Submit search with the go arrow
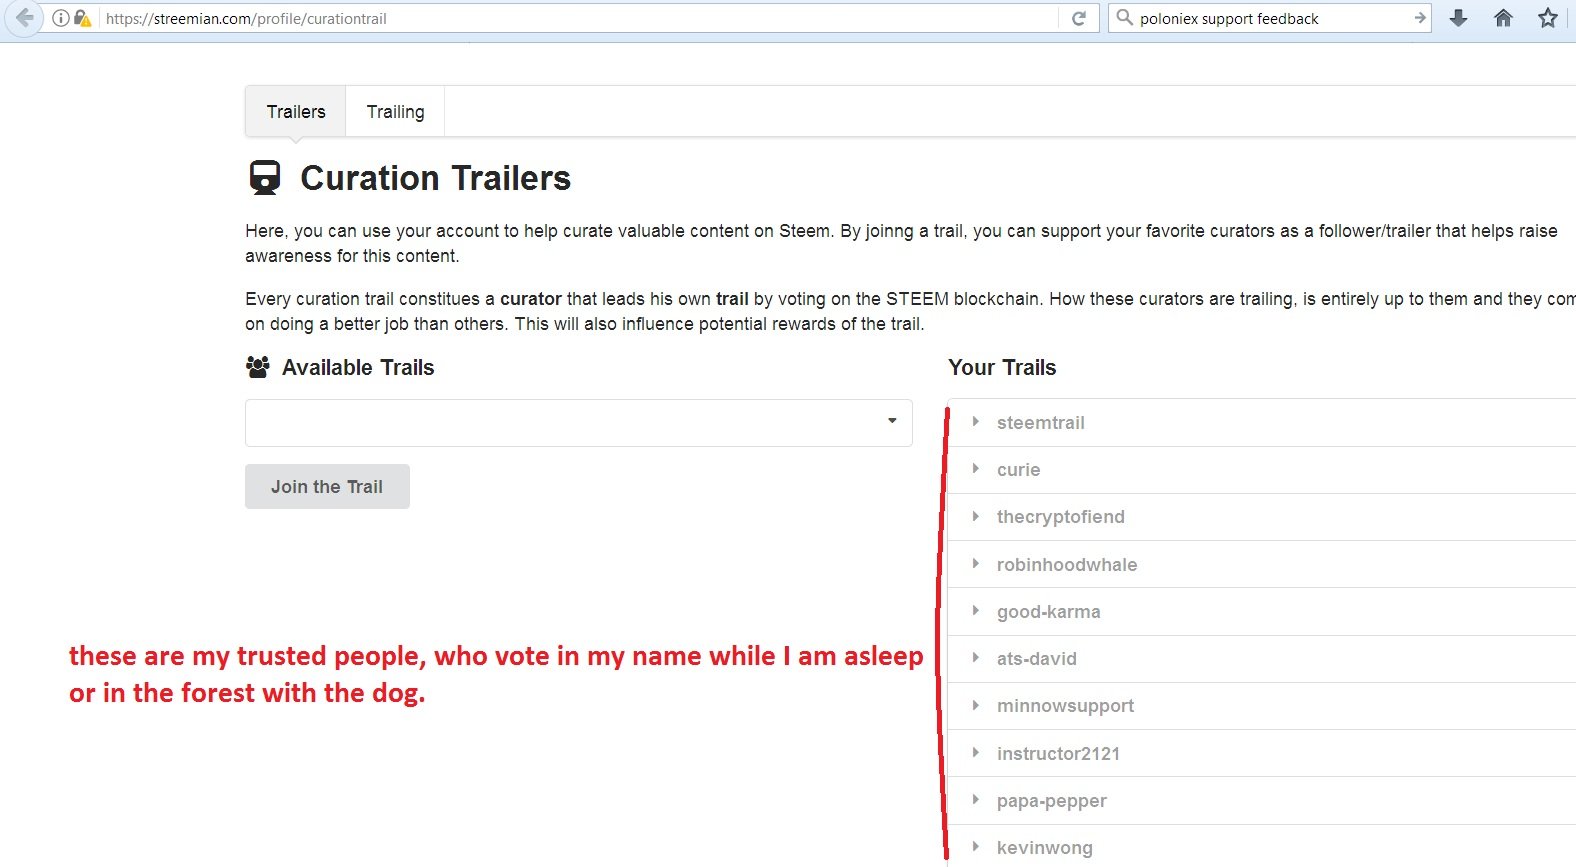 (x=1419, y=18)
